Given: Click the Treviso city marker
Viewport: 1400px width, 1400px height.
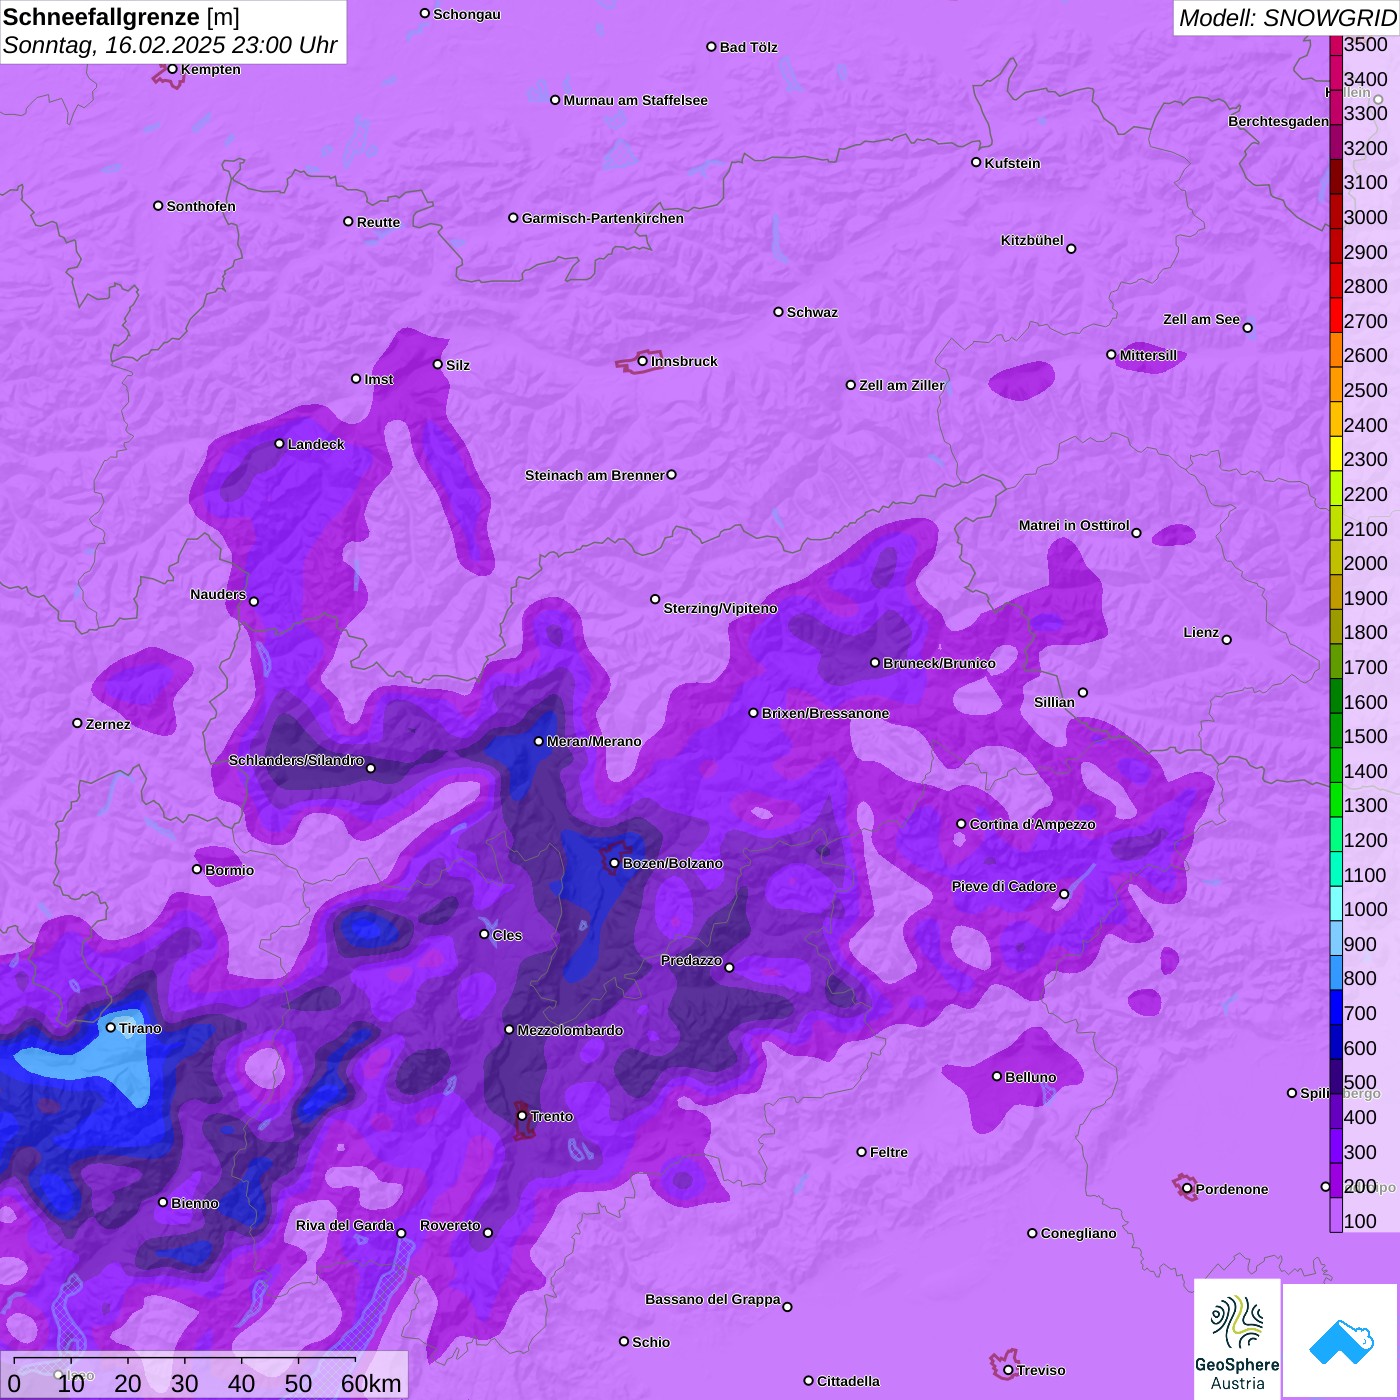Looking at the screenshot, I should click(x=1008, y=1370).
